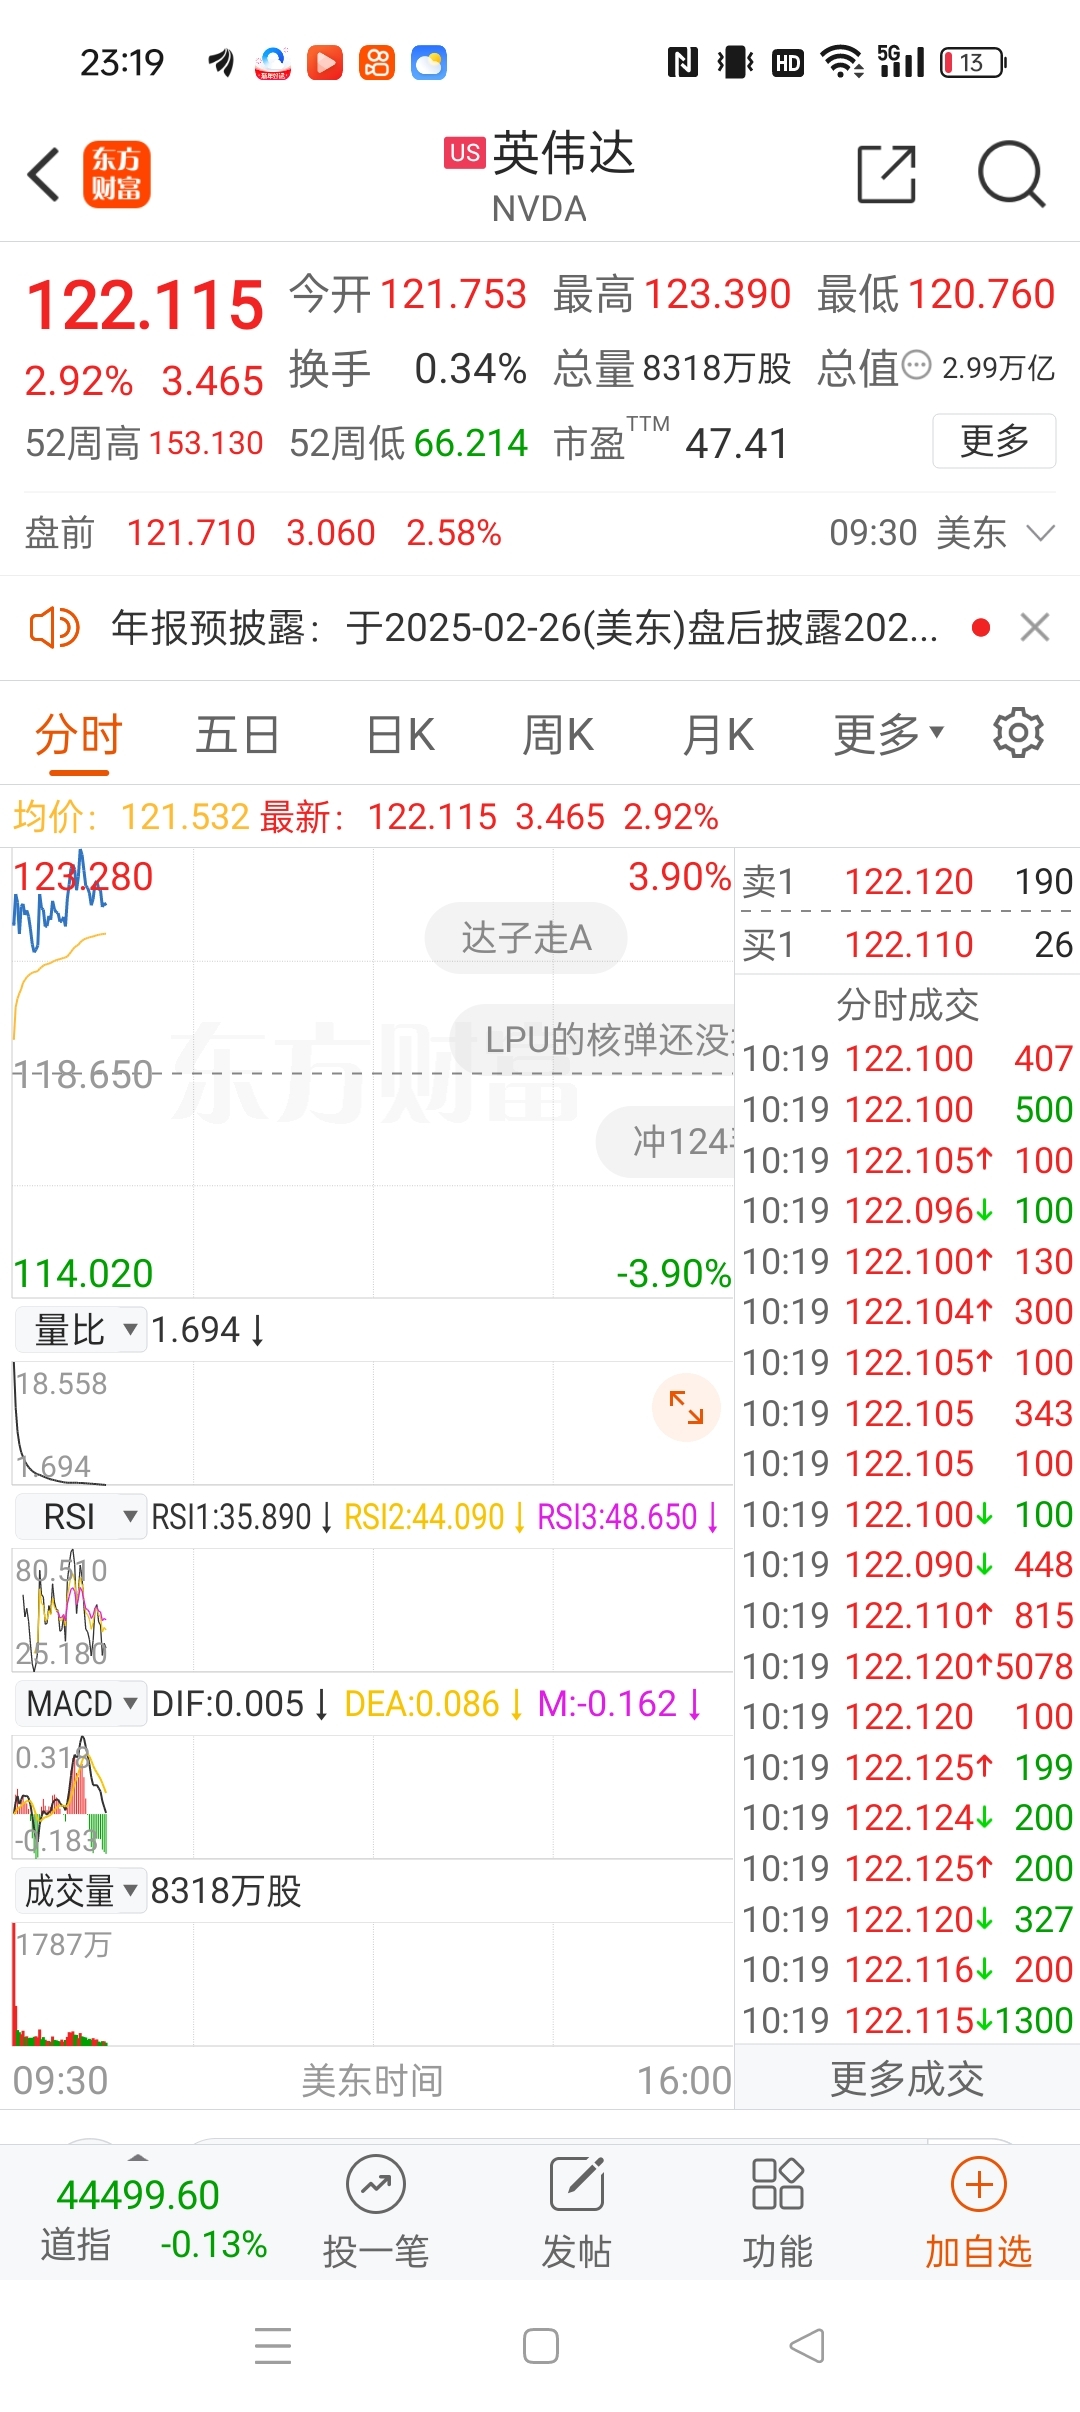Tap the 均价 121.532 label
1080x2412 pixels.
[x=131, y=817]
